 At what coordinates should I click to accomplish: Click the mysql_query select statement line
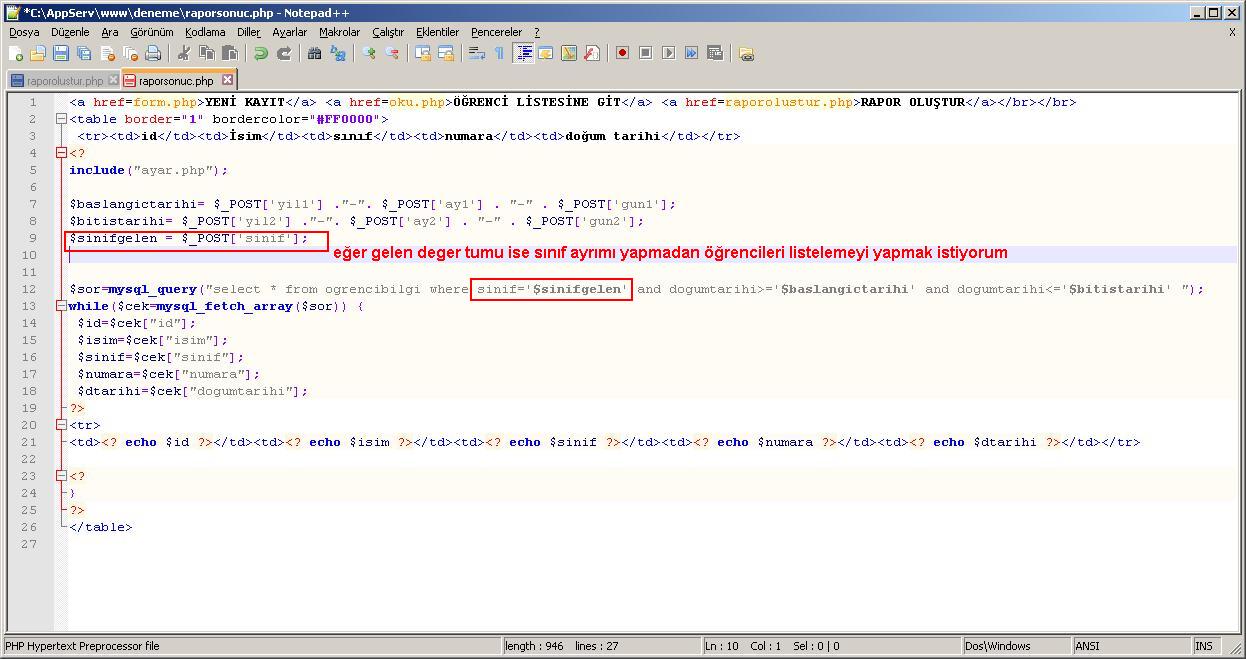coord(637,289)
